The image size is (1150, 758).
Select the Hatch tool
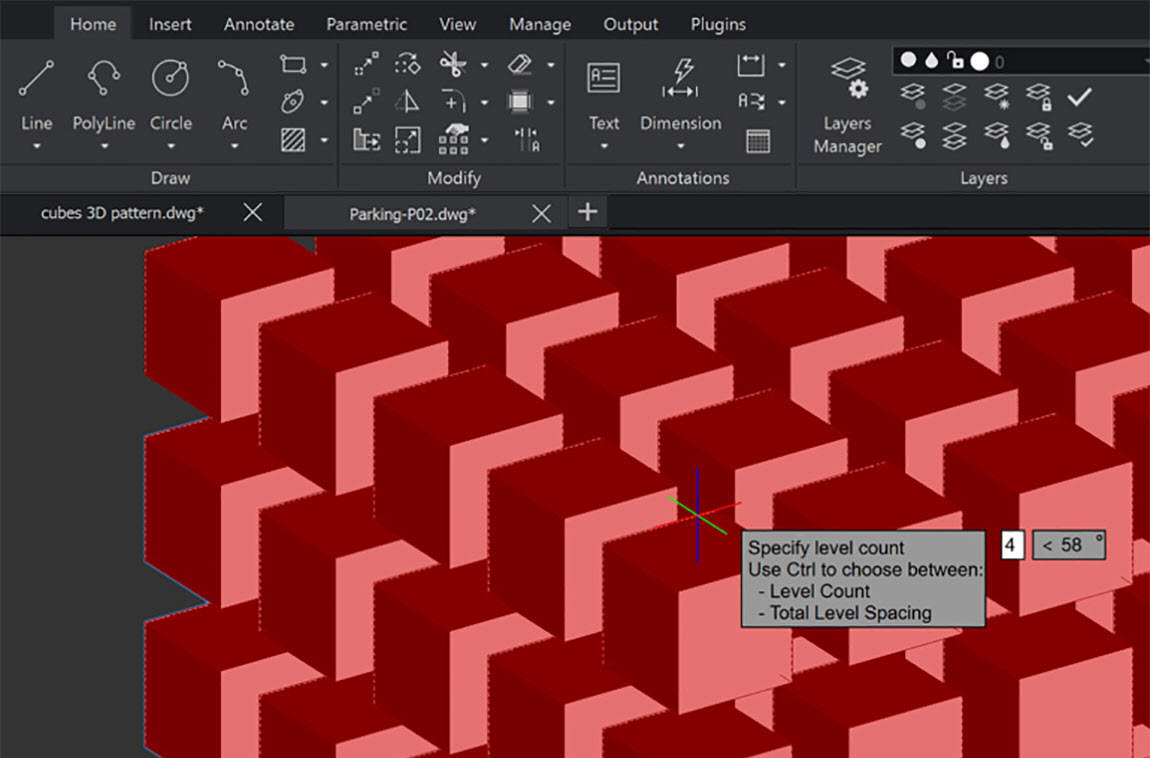click(x=293, y=139)
